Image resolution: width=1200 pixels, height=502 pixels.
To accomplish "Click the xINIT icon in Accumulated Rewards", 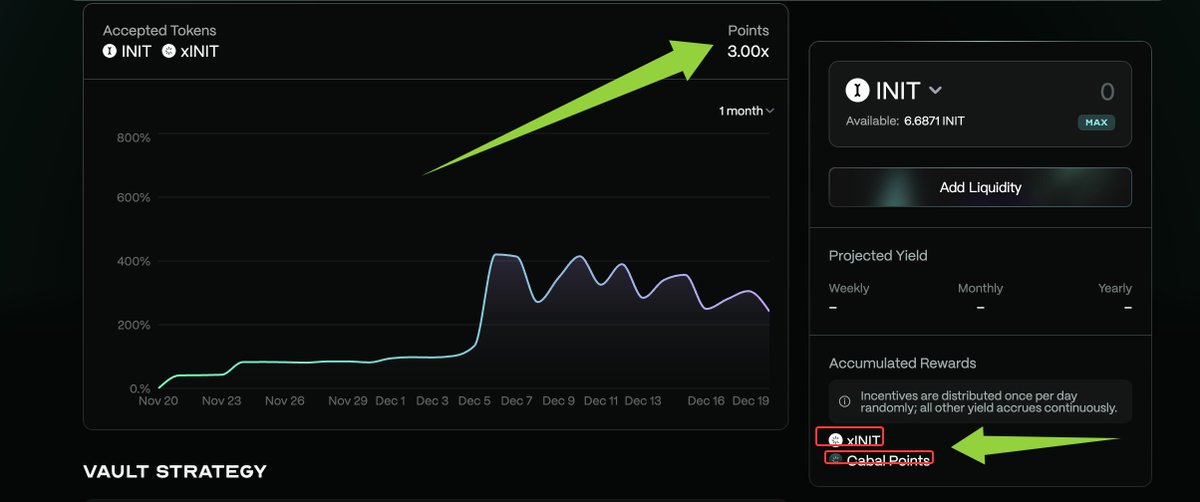I will point(835,439).
